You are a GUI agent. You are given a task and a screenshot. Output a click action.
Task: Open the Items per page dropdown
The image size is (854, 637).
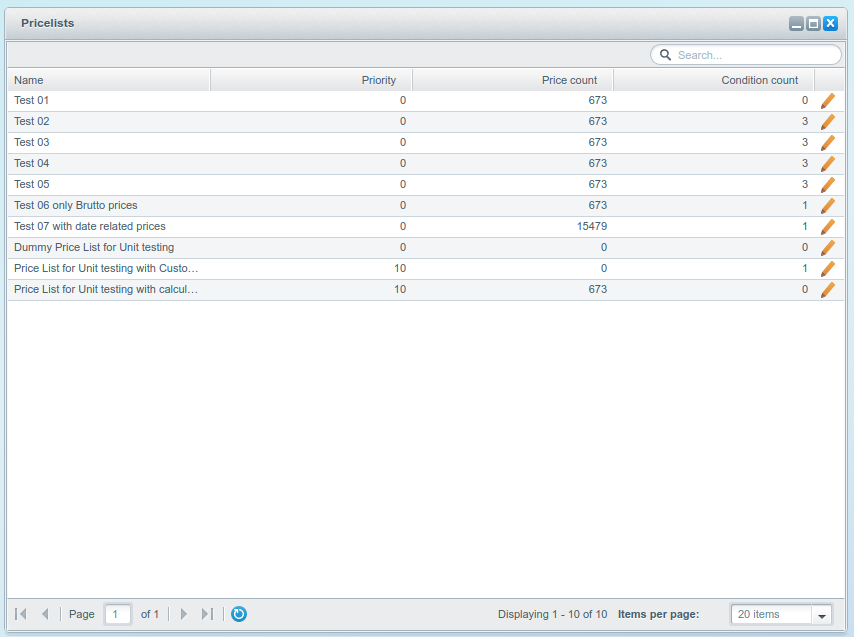pos(822,615)
